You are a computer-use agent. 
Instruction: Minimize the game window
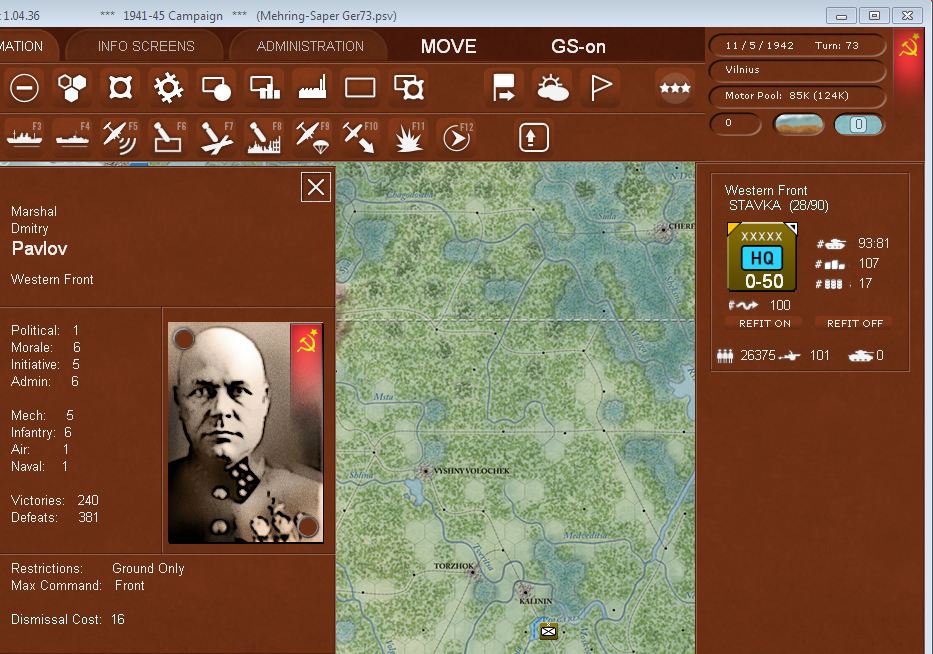841,15
